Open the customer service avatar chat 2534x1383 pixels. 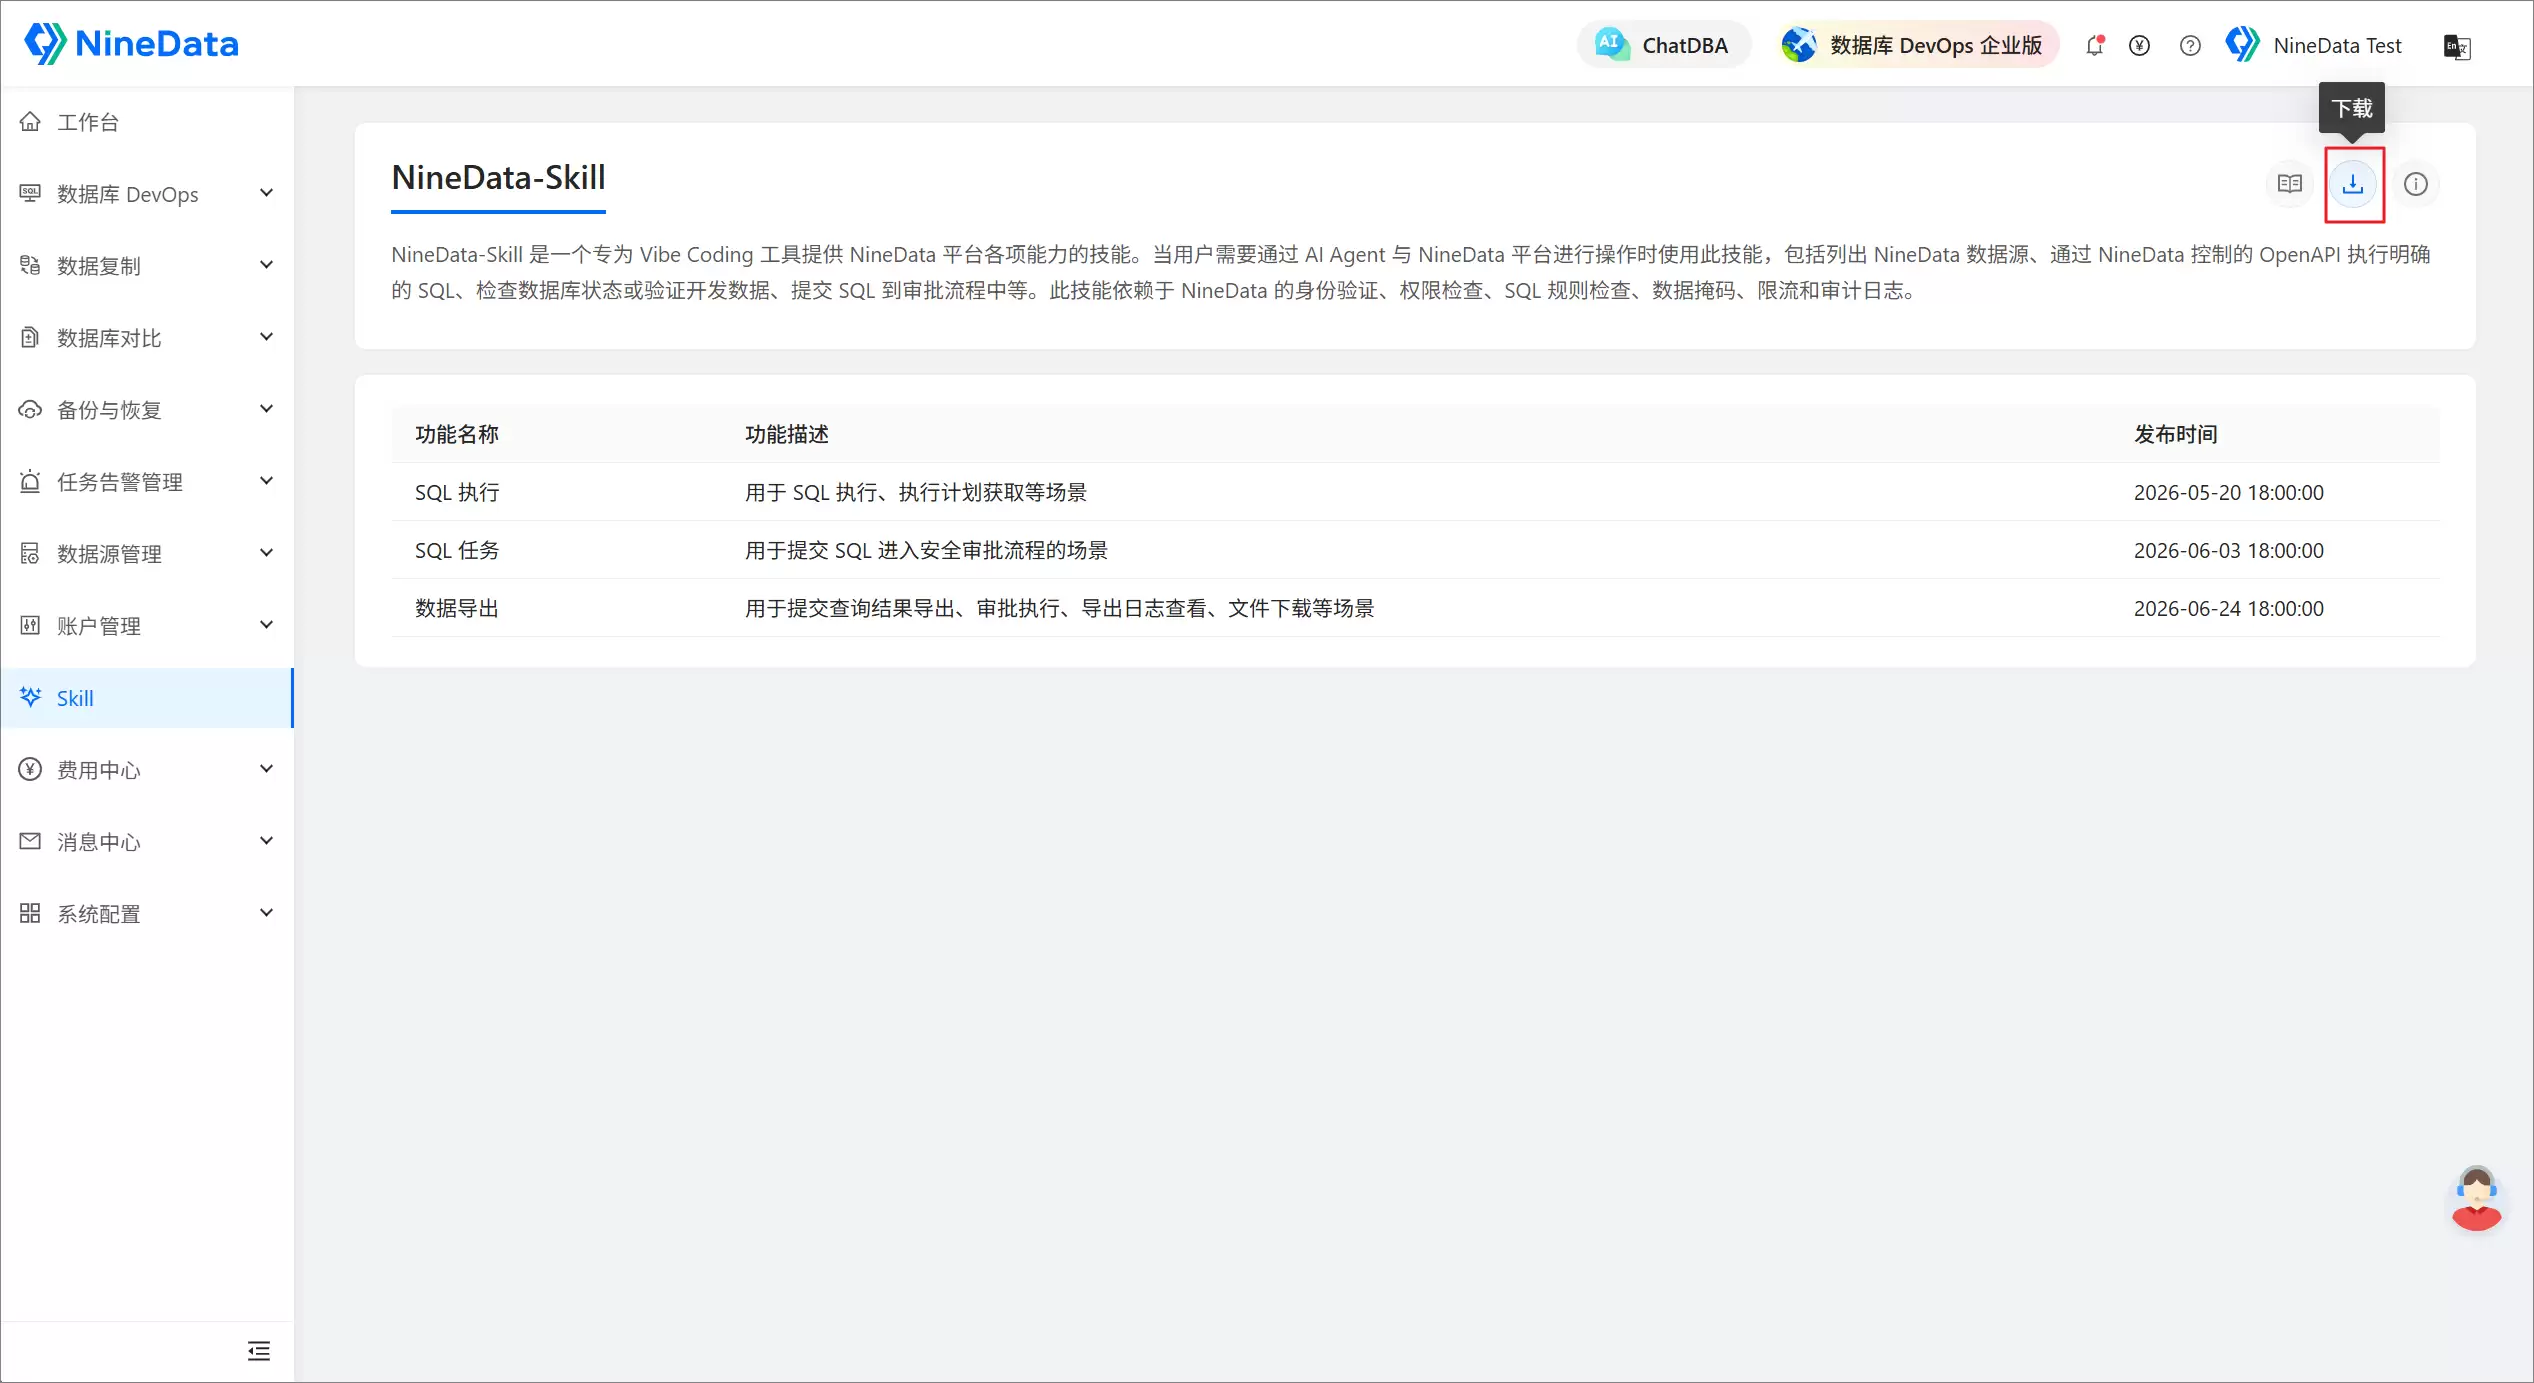tap(2476, 1198)
